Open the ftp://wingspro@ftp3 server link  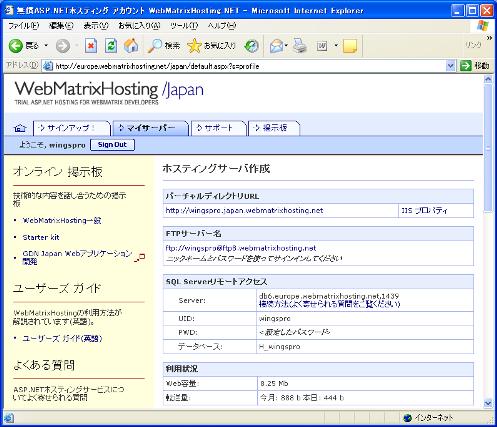click(241, 248)
